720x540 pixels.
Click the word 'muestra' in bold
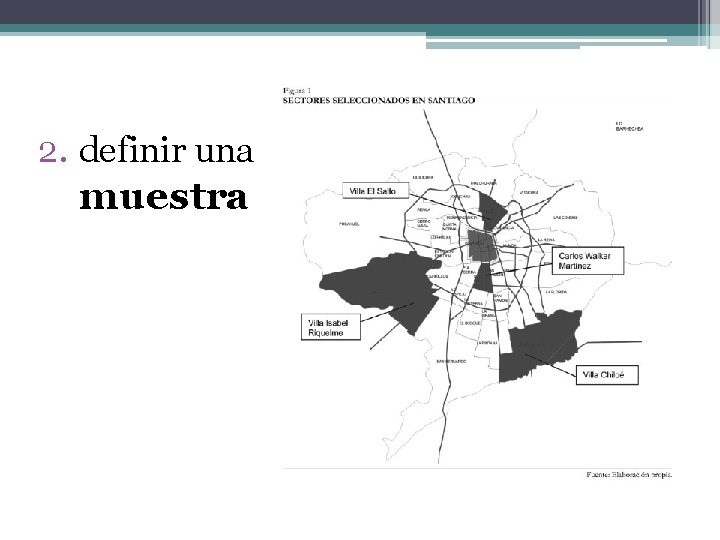point(163,197)
